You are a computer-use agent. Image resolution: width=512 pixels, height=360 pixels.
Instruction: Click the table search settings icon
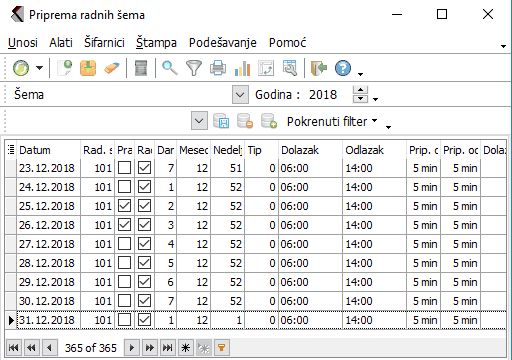pyautogui.click(x=290, y=68)
